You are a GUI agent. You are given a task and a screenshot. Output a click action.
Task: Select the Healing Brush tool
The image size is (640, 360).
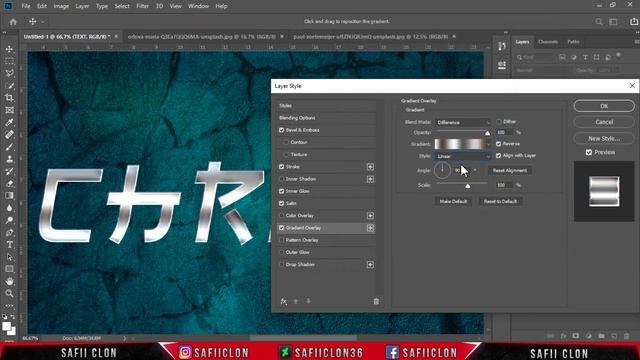point(9,135)
